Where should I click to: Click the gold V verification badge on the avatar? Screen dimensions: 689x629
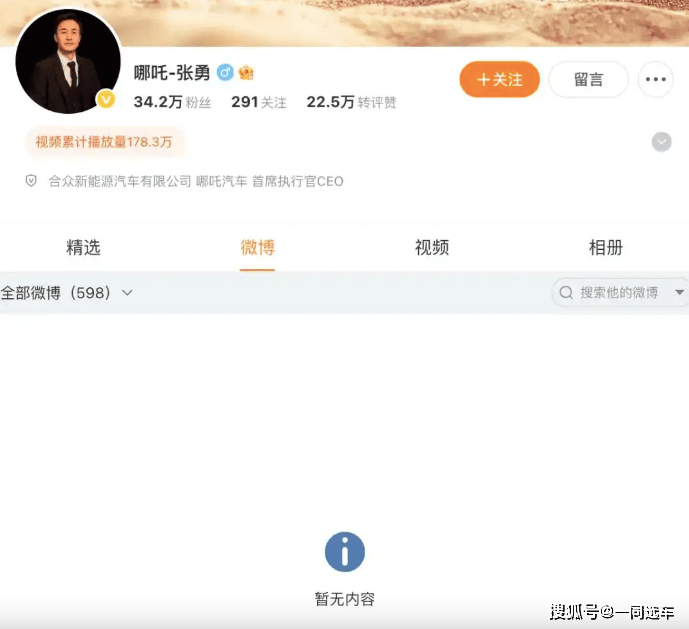[106, 99]
